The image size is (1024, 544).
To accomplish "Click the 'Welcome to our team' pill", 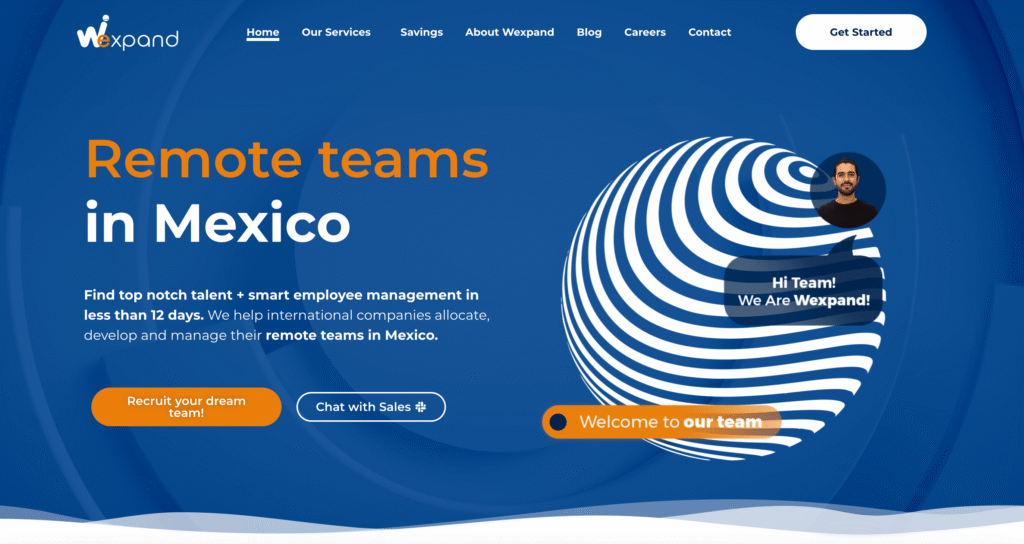I will (662, 422).
